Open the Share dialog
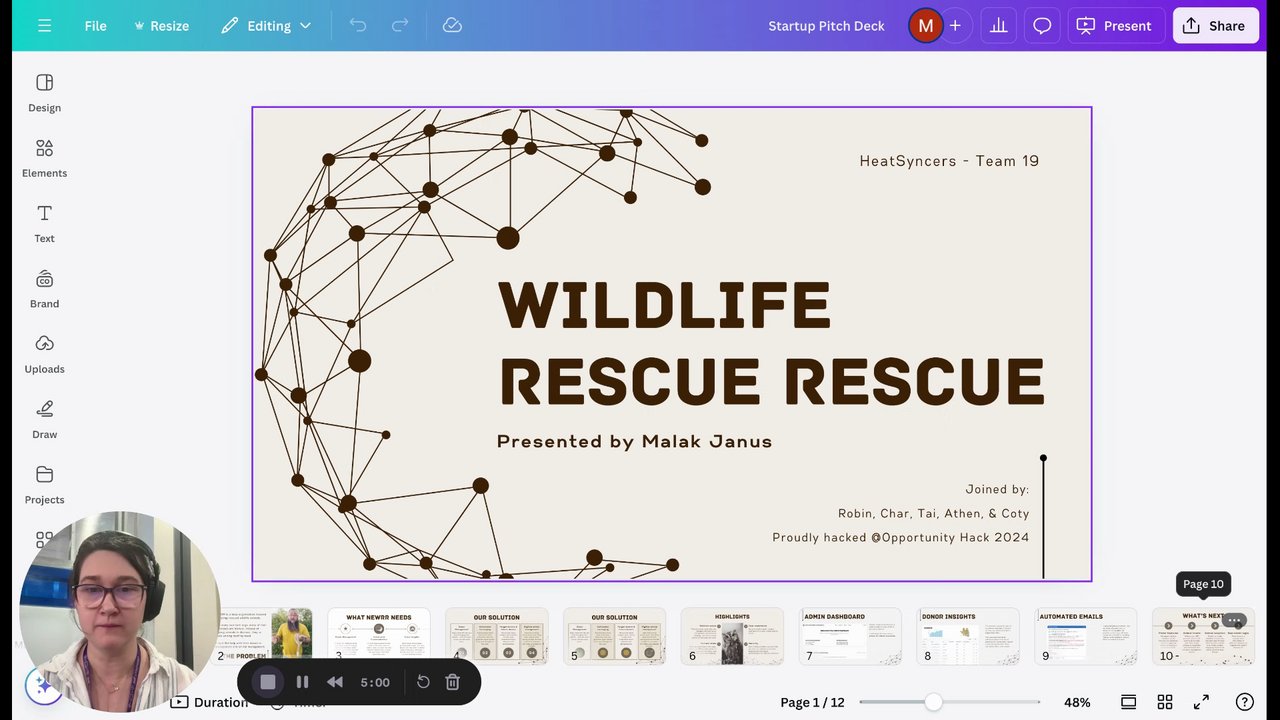Image resolution: width=1280 pixels, height=720 pixels. point(1215,26)
